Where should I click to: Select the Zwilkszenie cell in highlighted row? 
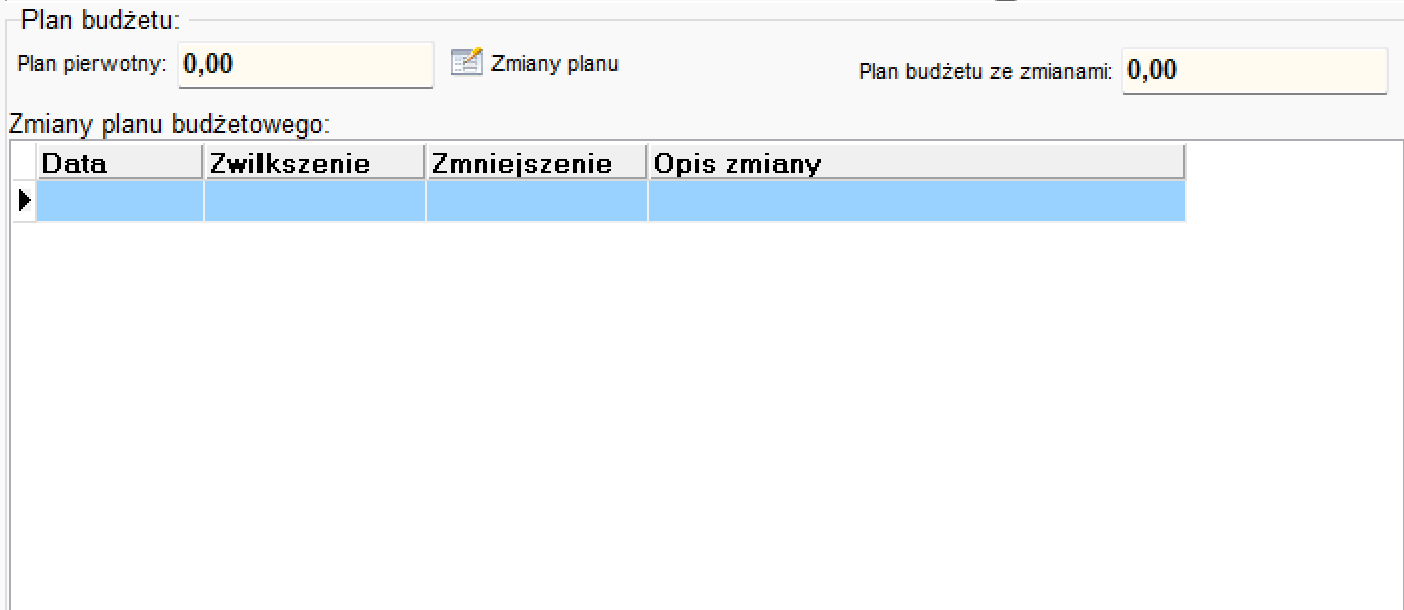point(315,201)
